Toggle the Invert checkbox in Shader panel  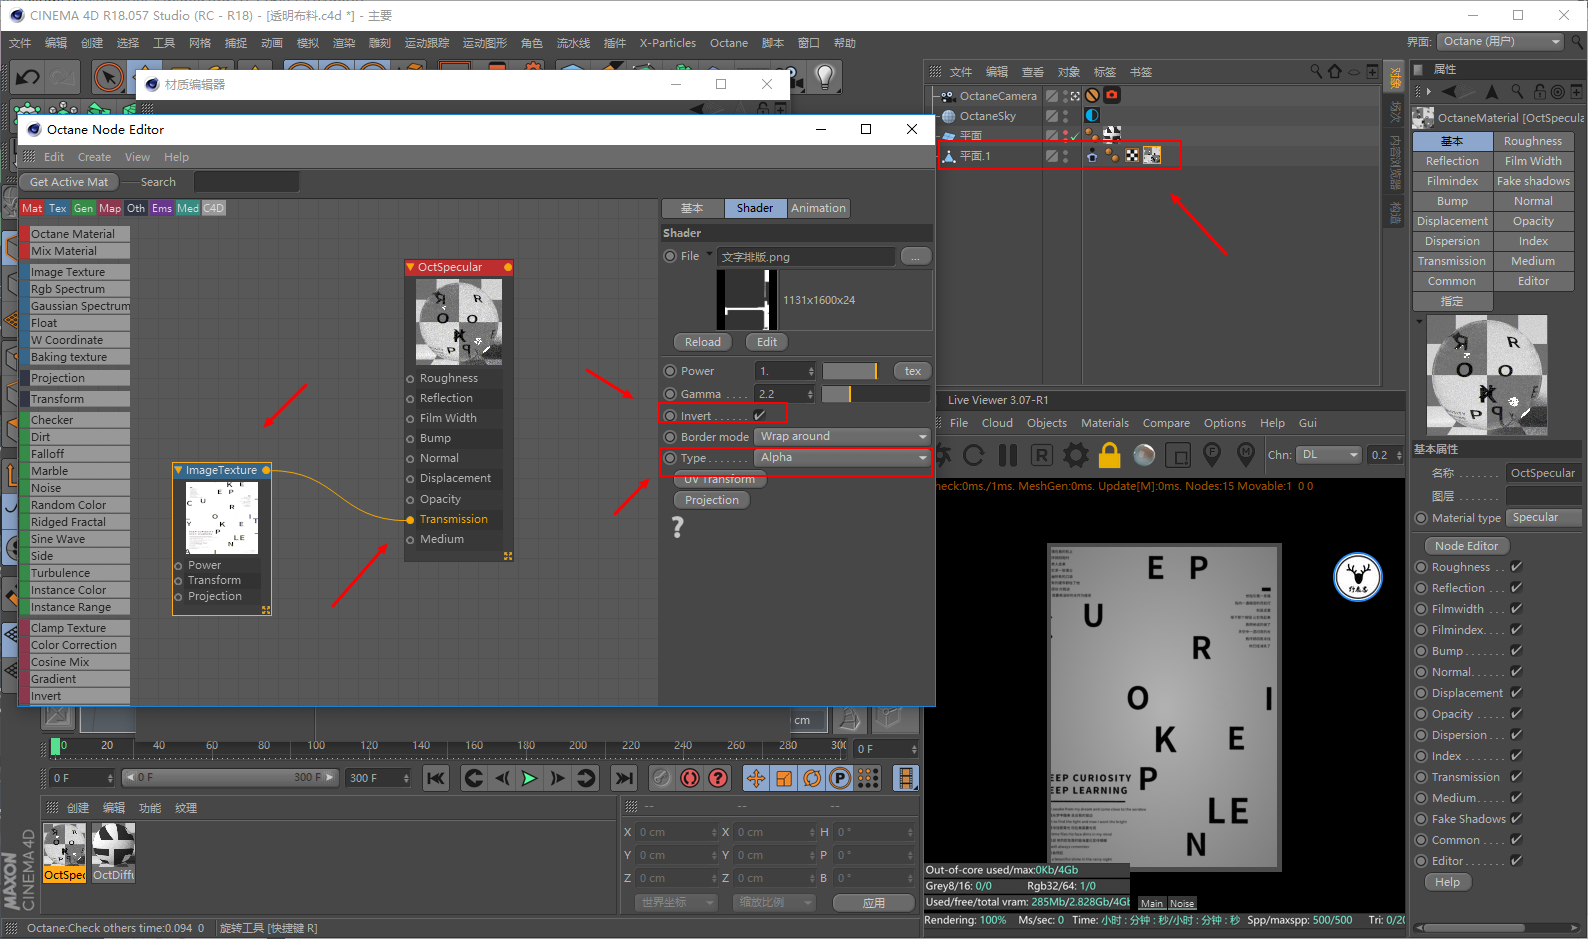coord(759,415)
